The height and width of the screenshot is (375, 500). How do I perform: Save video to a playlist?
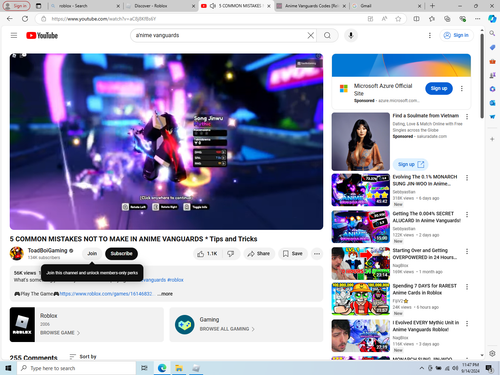click(292, 254)
